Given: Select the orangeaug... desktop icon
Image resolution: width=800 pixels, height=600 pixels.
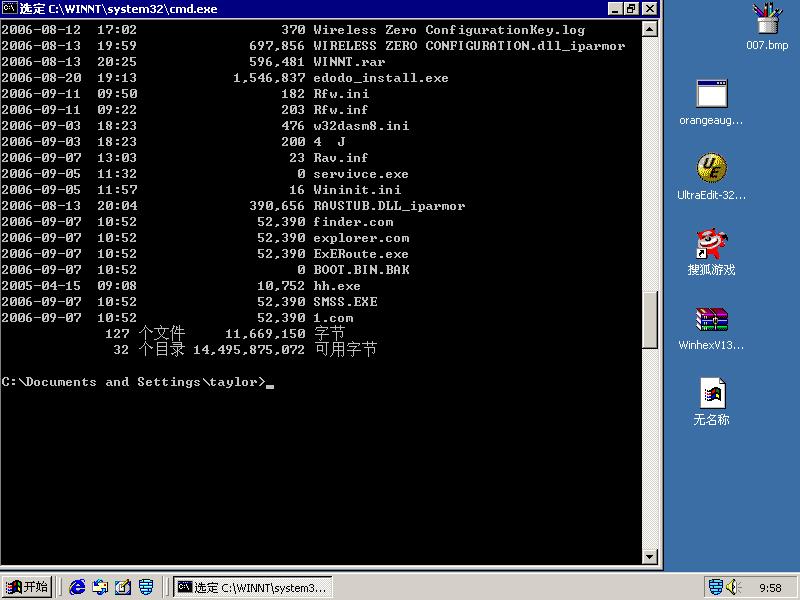Looking at the screenshot, I should click(711, 102).
